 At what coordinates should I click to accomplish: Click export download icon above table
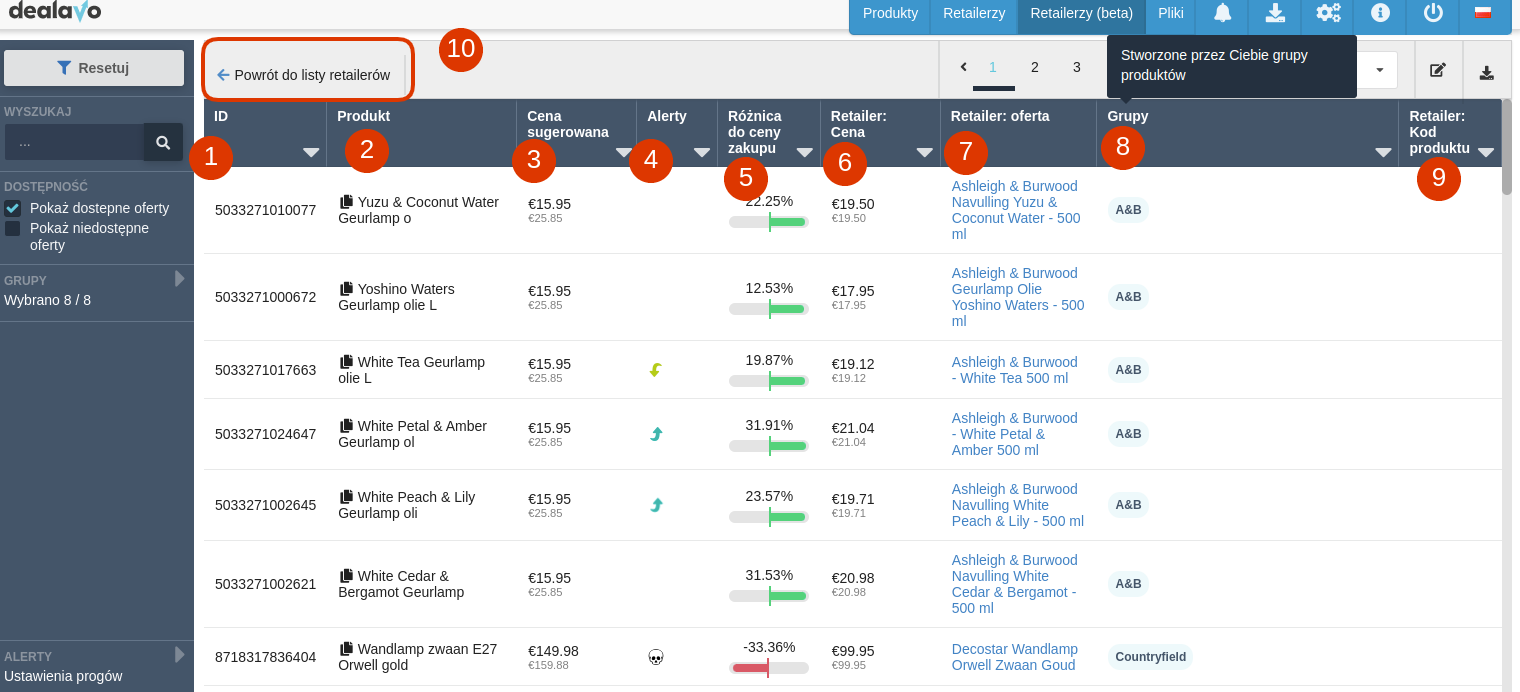1487,71
